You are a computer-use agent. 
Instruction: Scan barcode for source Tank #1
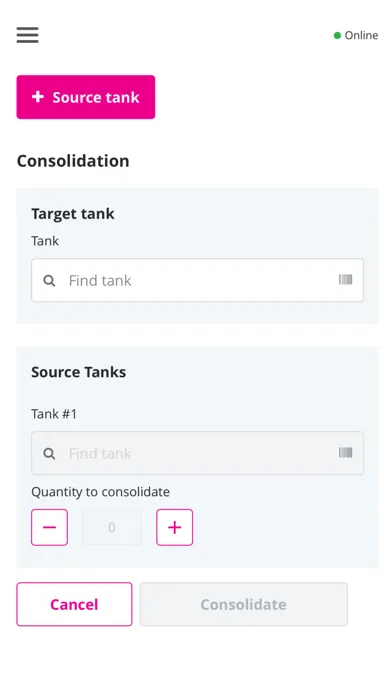[345, 452]
